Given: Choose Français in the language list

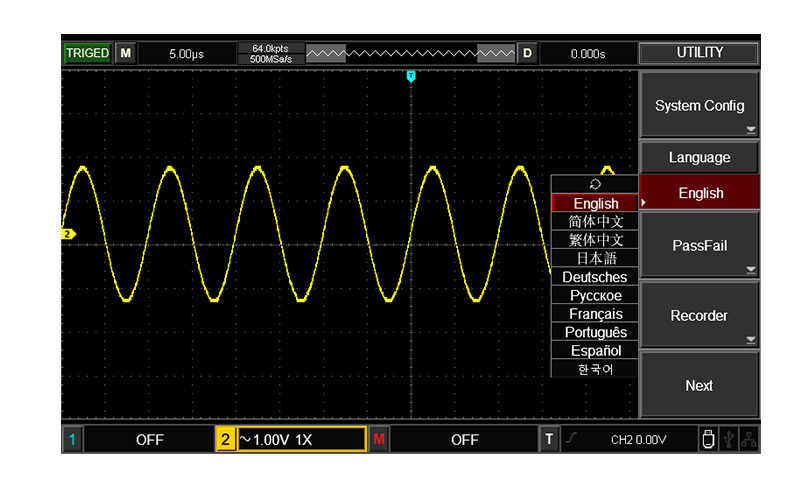Looking at the screenshot, I should pyautogui.click(x=595, y=314).
